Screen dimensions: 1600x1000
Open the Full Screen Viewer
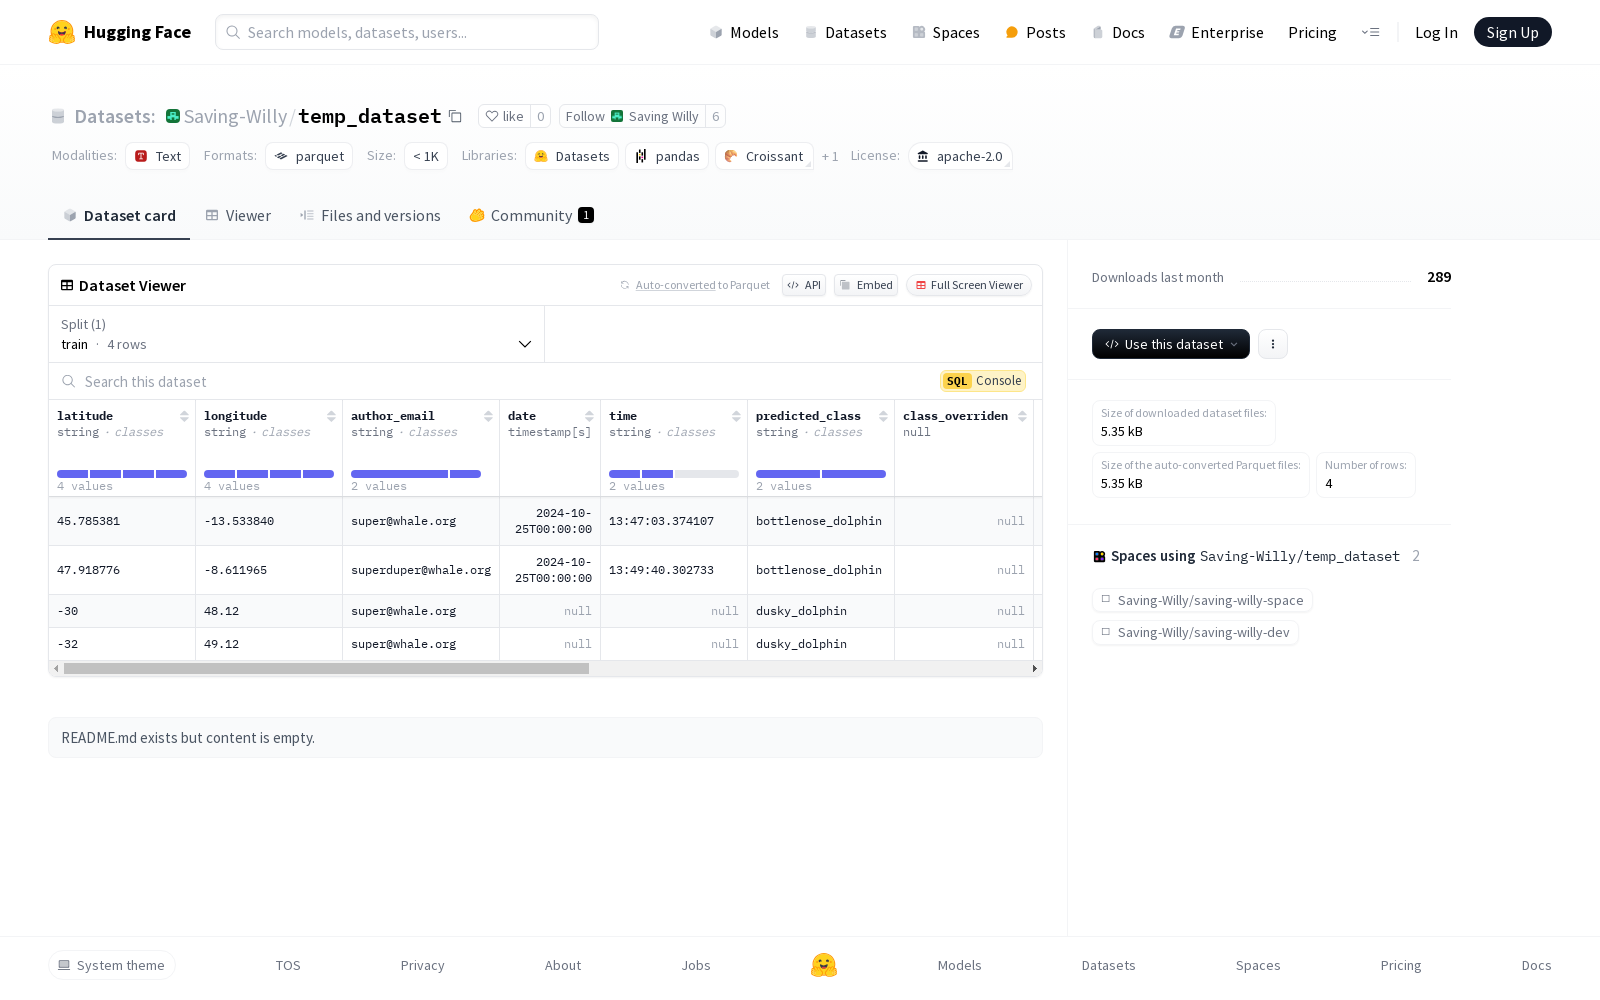pyautogui.click(x=969, y=285)
